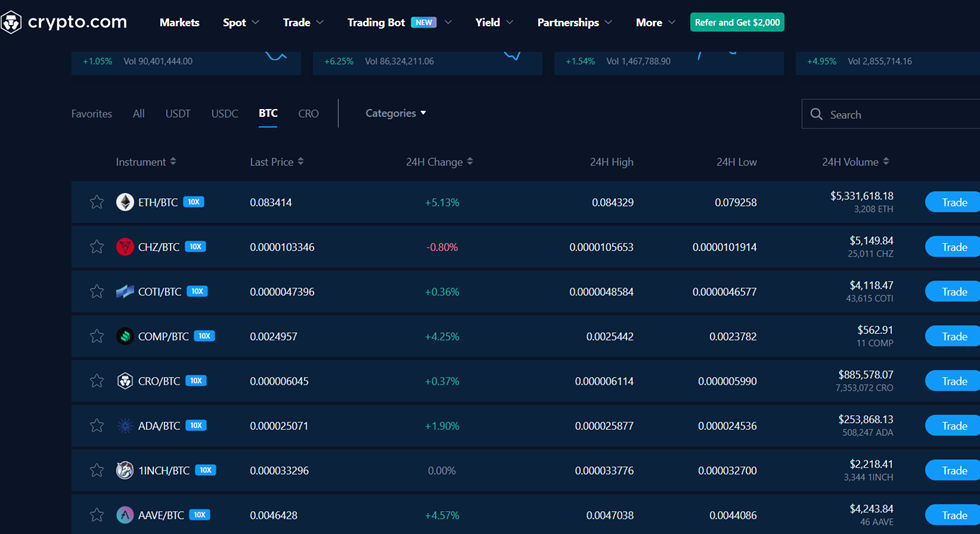
Task: Switch to the CRO tab
Action: point(308,114)
